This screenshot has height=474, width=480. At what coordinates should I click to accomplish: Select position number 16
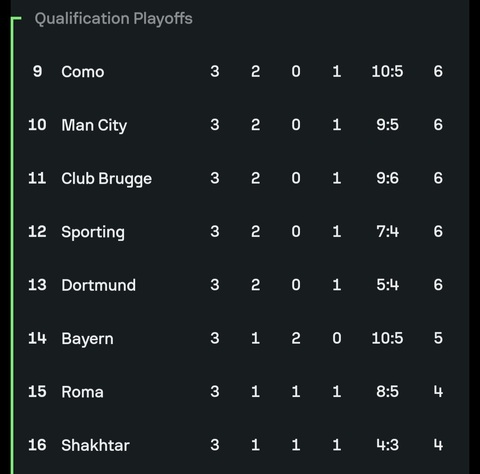tap(37, 445)
